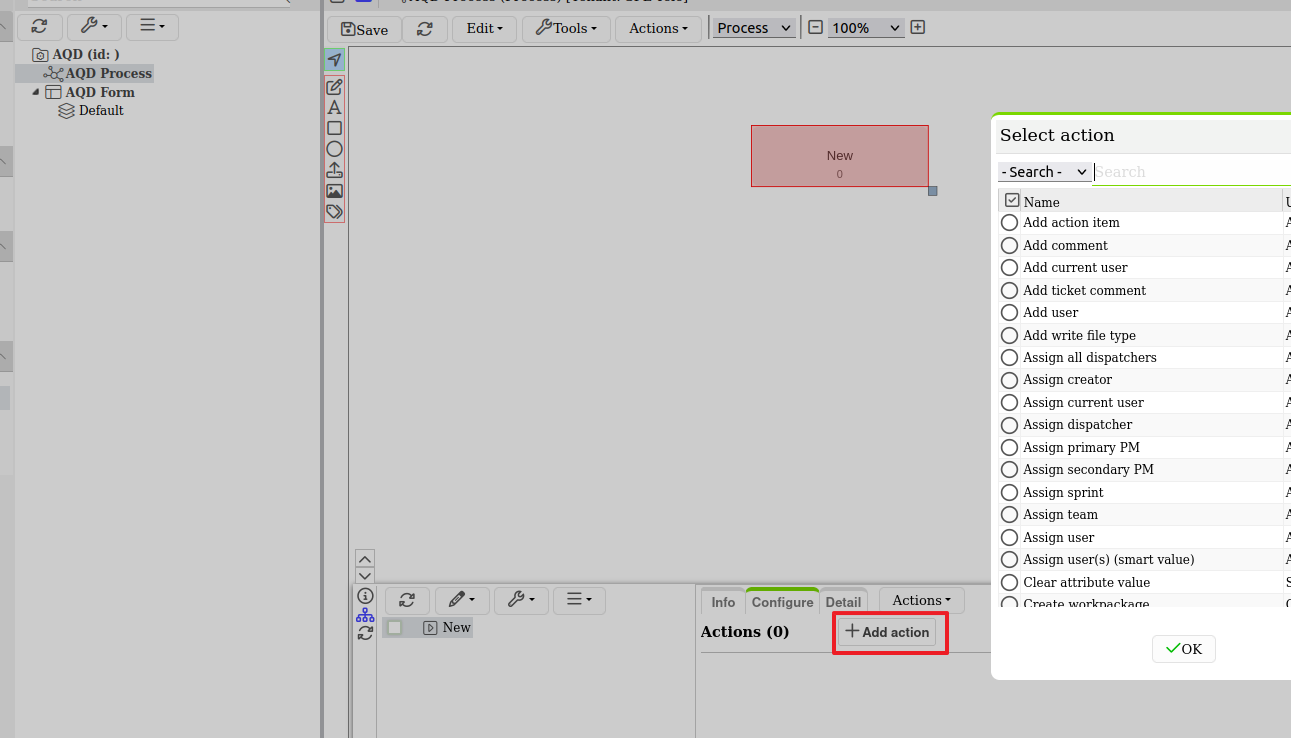The image size is (1291, 738).
Task: Select the Add comment radio button
Action: click(1009, 245)
